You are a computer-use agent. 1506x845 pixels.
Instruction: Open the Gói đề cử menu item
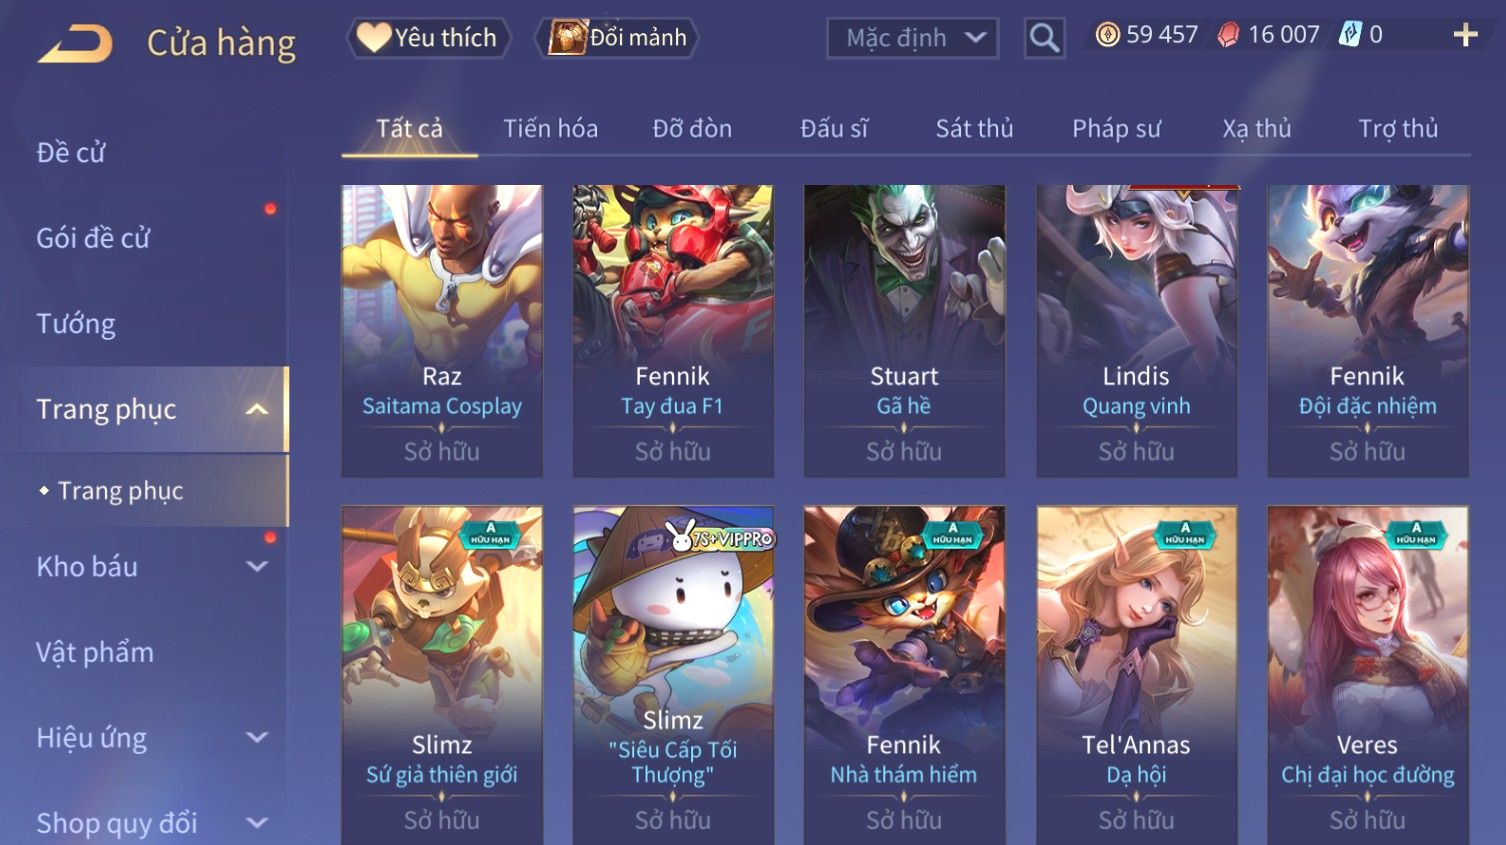point(93,238)
